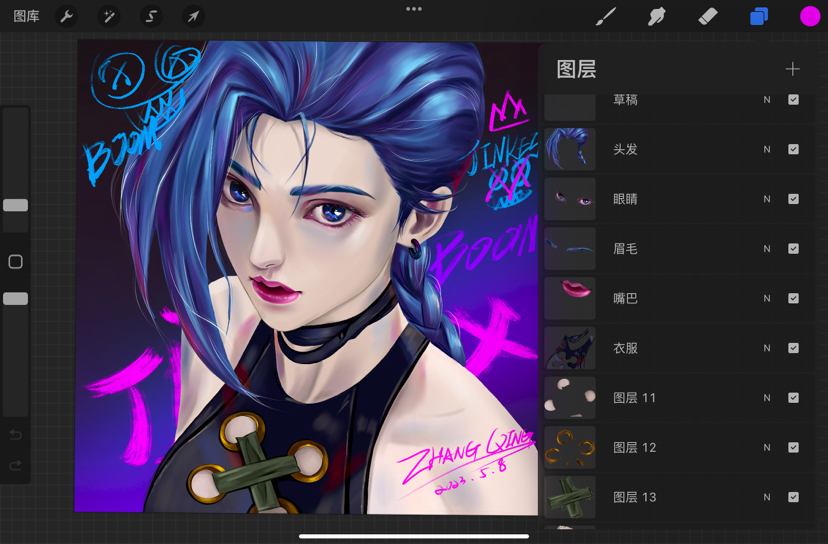Screen dimensions: 828x544
Task: Select layer named 图层 11
Action: click(634, 398)
